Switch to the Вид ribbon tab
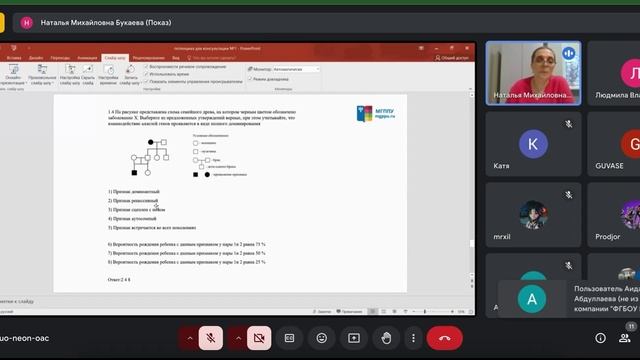 pos(176,58)
